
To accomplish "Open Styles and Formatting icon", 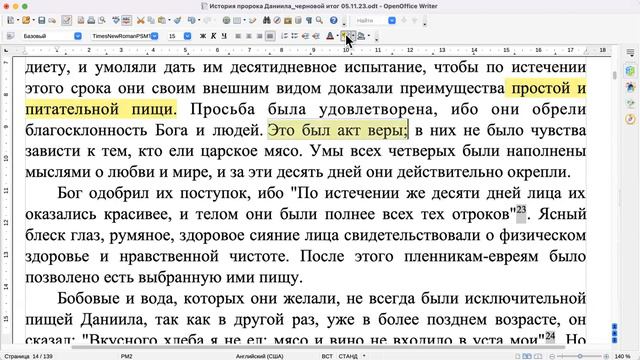I will click(x=11, y=36).
